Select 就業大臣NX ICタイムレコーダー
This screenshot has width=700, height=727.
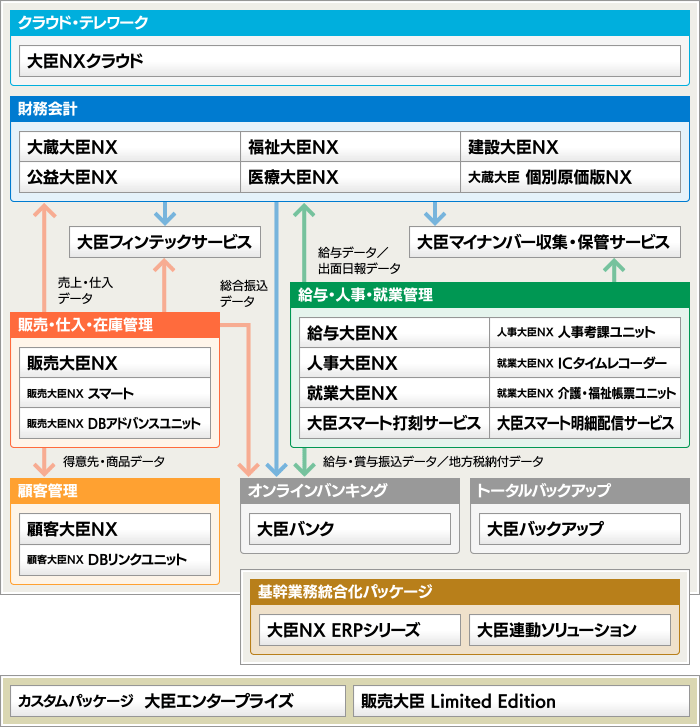[x=585, y=363]
